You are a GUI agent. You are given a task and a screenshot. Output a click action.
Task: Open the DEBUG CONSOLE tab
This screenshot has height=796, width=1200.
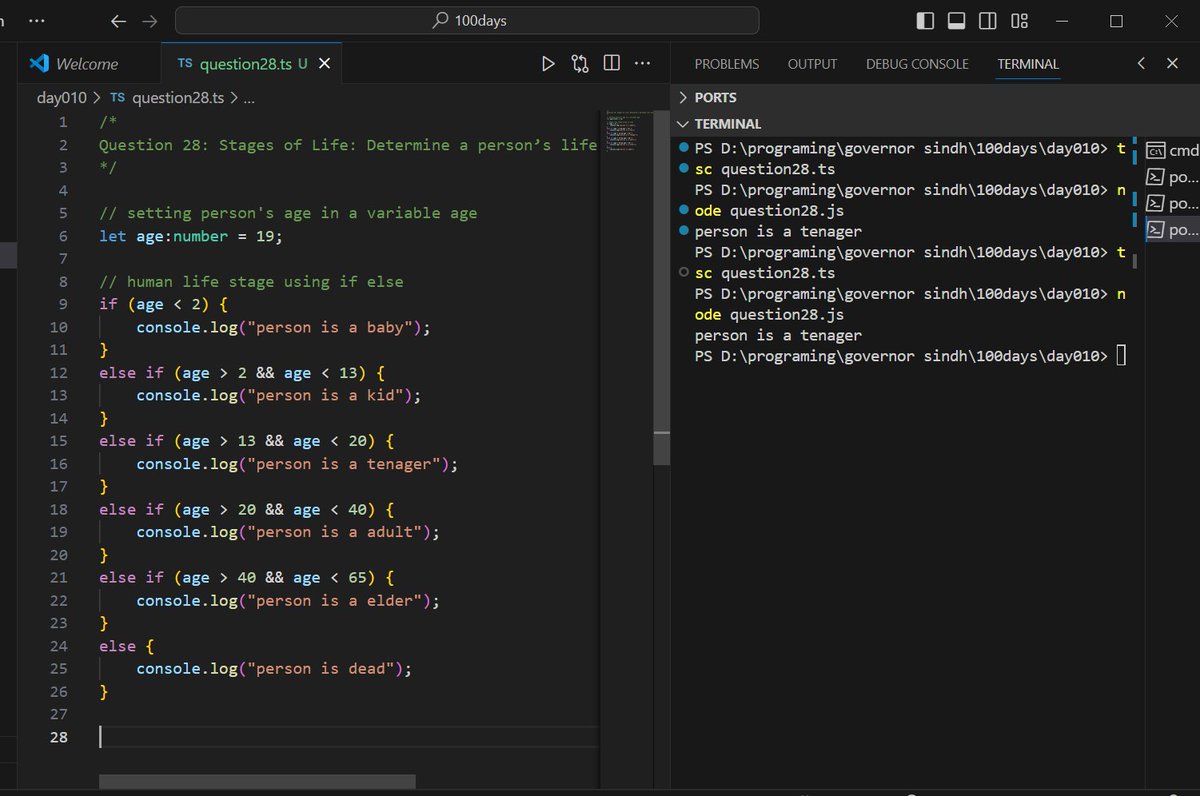coord(917,64)
